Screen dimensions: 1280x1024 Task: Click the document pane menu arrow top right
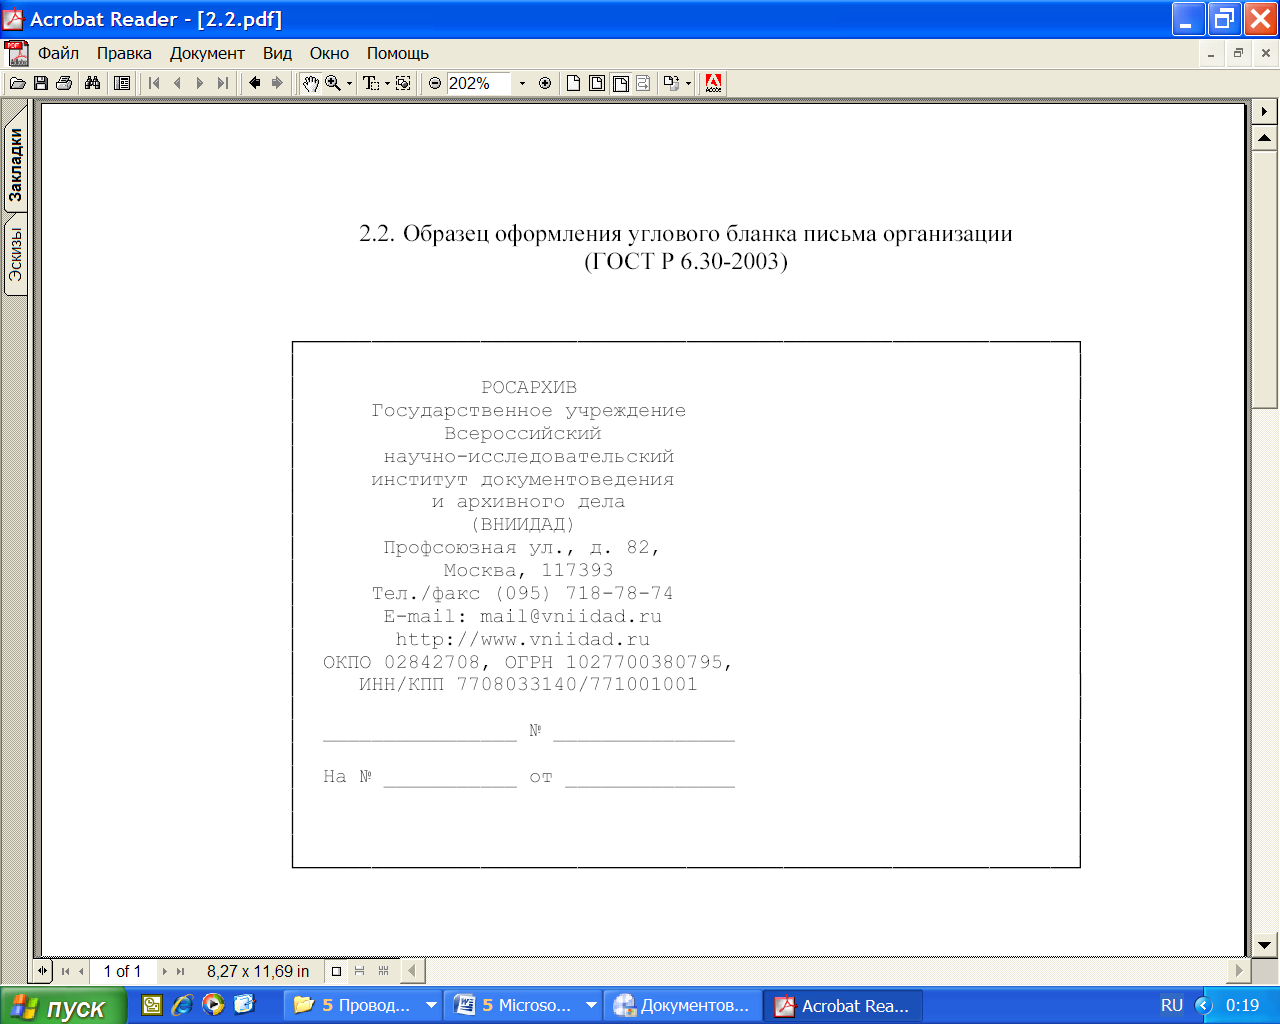click(x=1265, y=111)
